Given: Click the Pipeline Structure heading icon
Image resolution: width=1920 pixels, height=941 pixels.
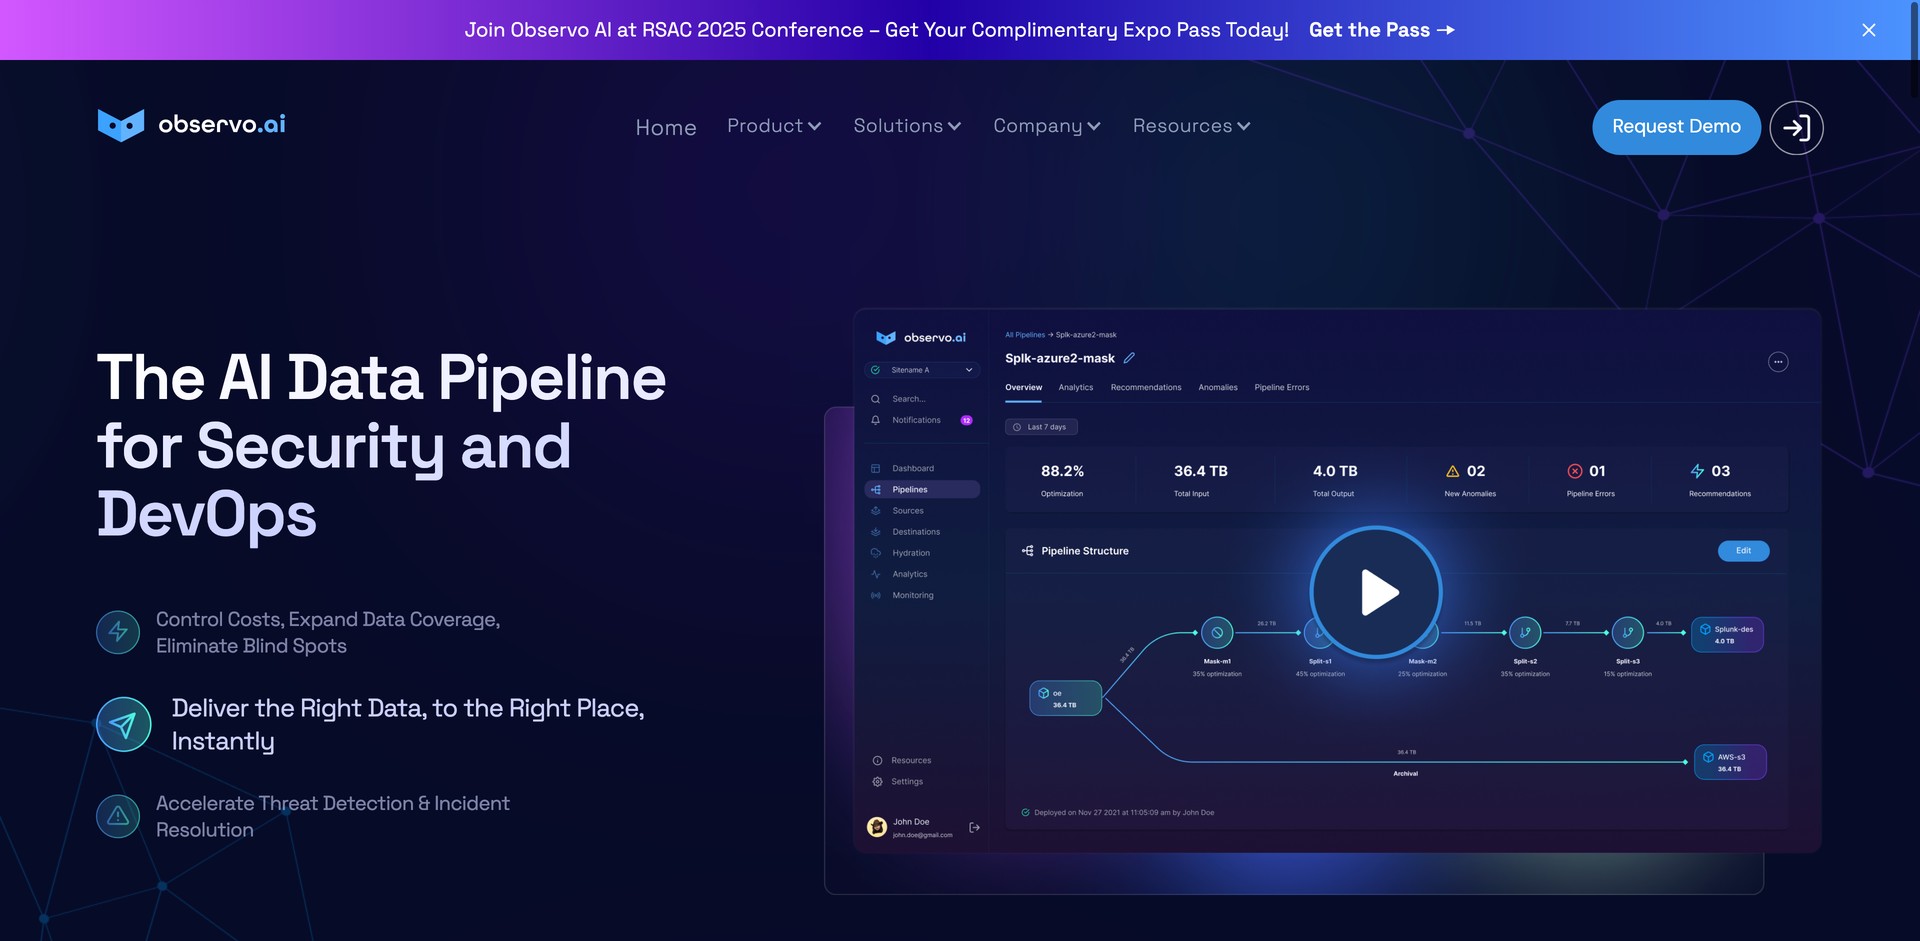Looking at the screenshot, I should (1027, 551).
